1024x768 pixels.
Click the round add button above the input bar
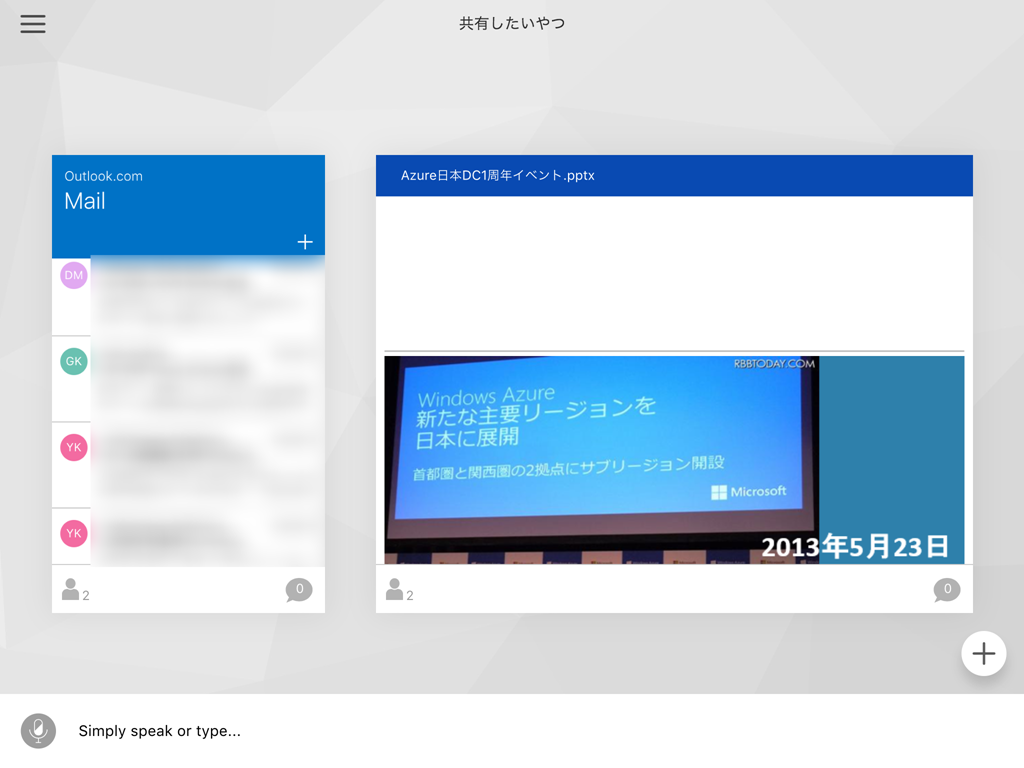pyautogui.click(x=984, y=653)
